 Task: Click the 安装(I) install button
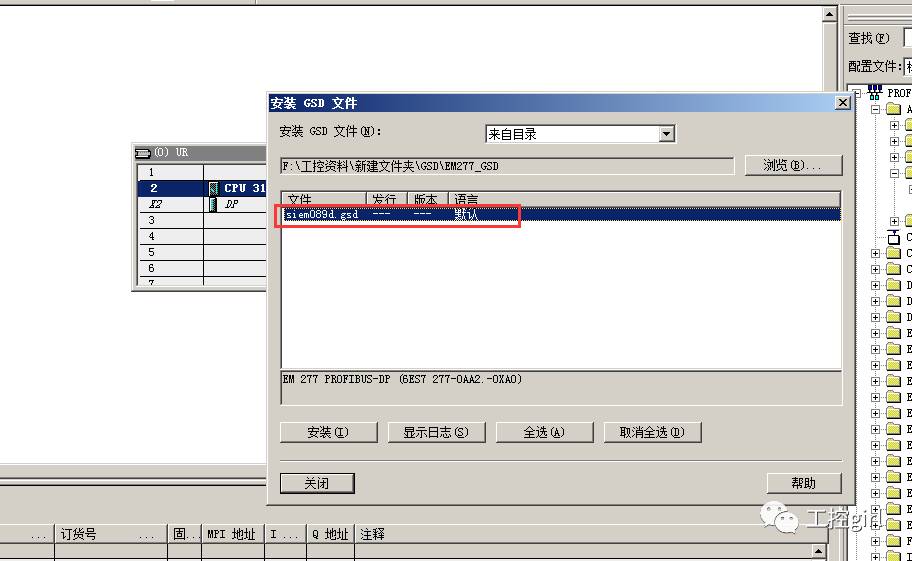coord(329,433)
